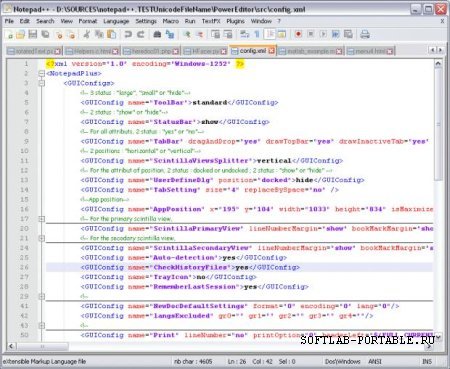Close the matlab_example.m tab
450x369 pixels.
[339, 52]
